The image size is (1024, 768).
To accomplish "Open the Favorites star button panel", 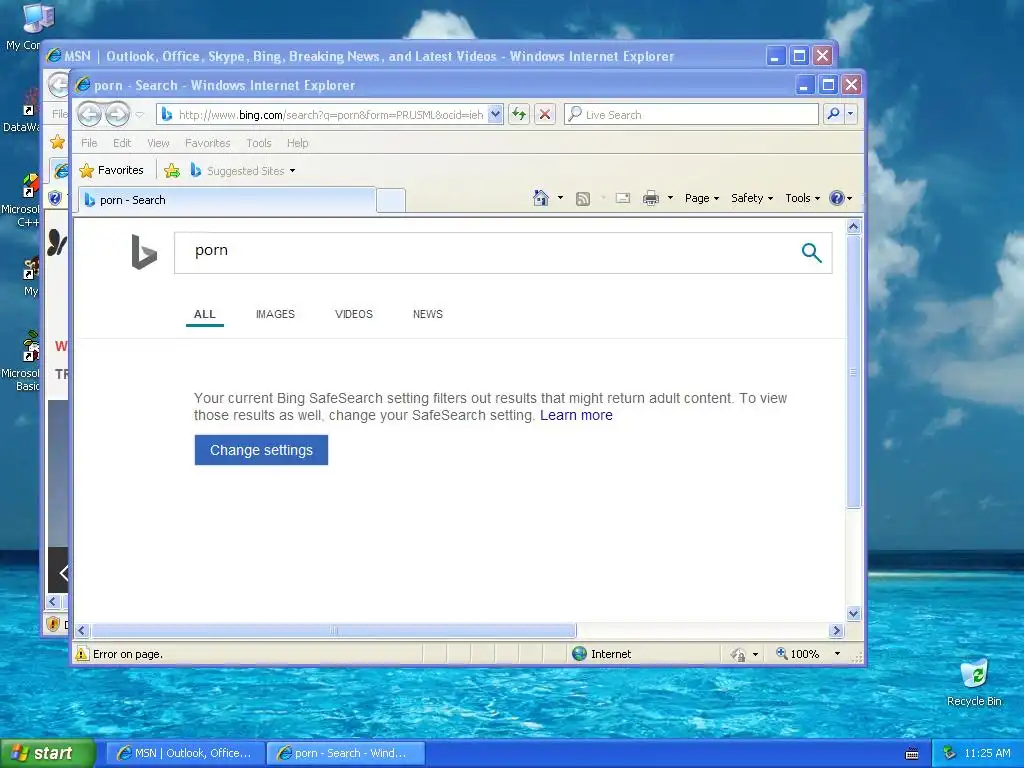I will [111, 170].
